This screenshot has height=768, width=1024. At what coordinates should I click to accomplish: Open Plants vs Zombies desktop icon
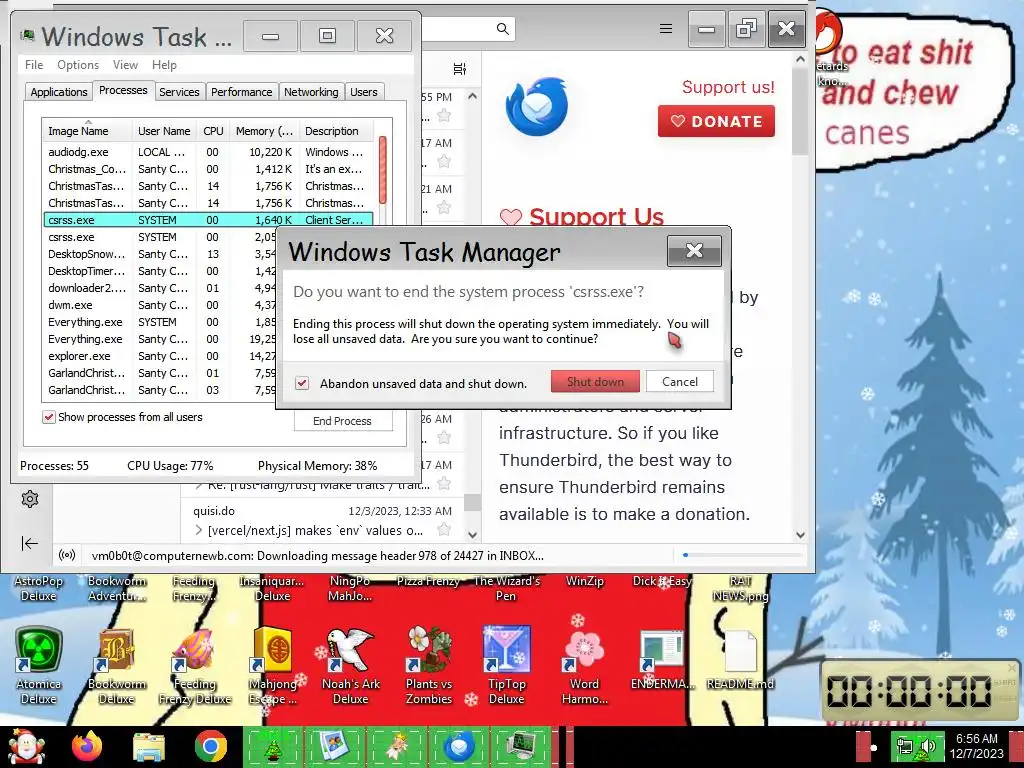428,665
